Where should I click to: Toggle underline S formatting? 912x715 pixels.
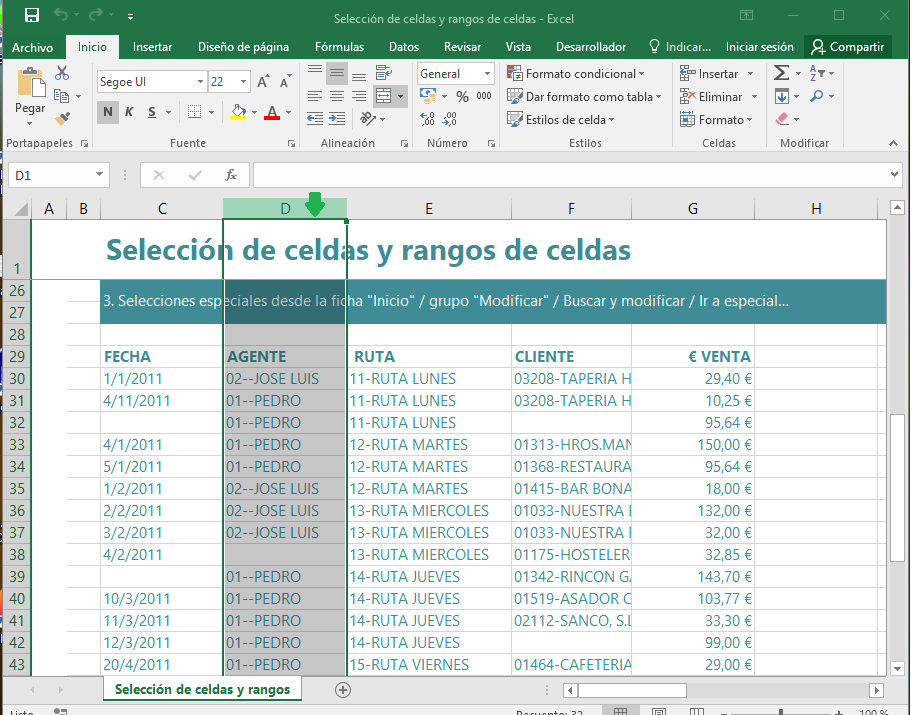152,112
